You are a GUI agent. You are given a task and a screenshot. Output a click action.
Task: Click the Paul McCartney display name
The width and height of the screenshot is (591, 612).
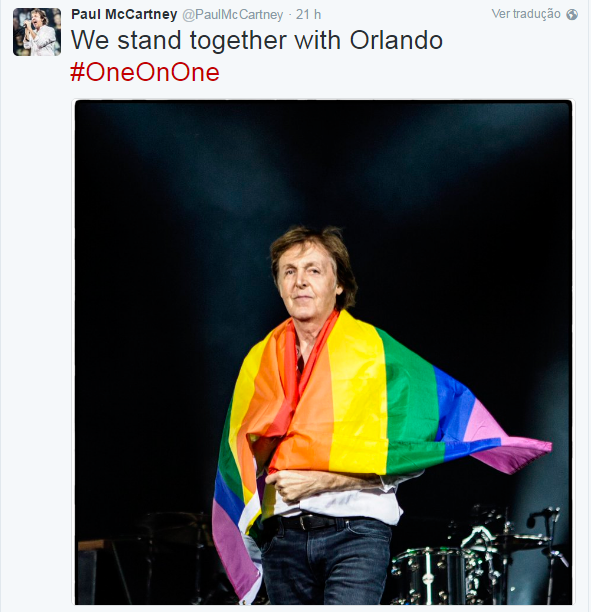[124, 14]
